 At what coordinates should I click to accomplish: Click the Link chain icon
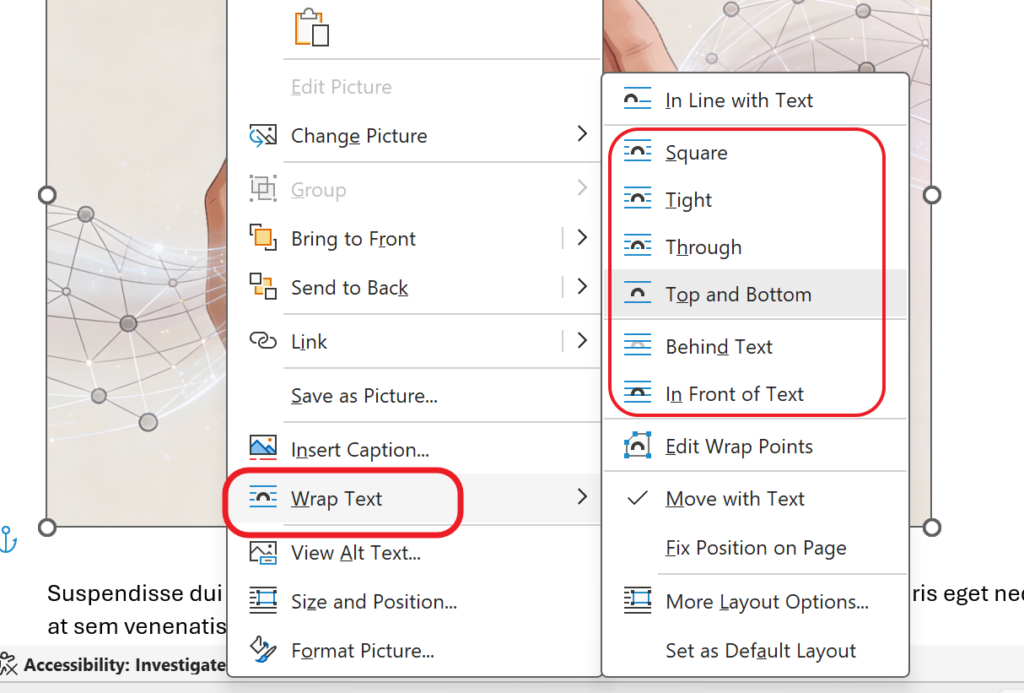click(263, 342)
